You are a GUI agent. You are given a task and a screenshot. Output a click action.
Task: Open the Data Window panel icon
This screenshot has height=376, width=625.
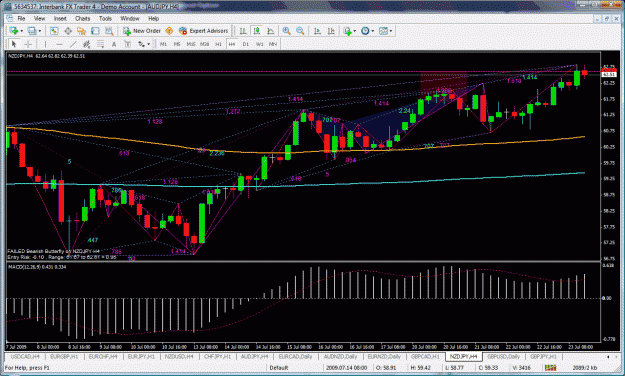pyautogui.click(x=68, y=31)
